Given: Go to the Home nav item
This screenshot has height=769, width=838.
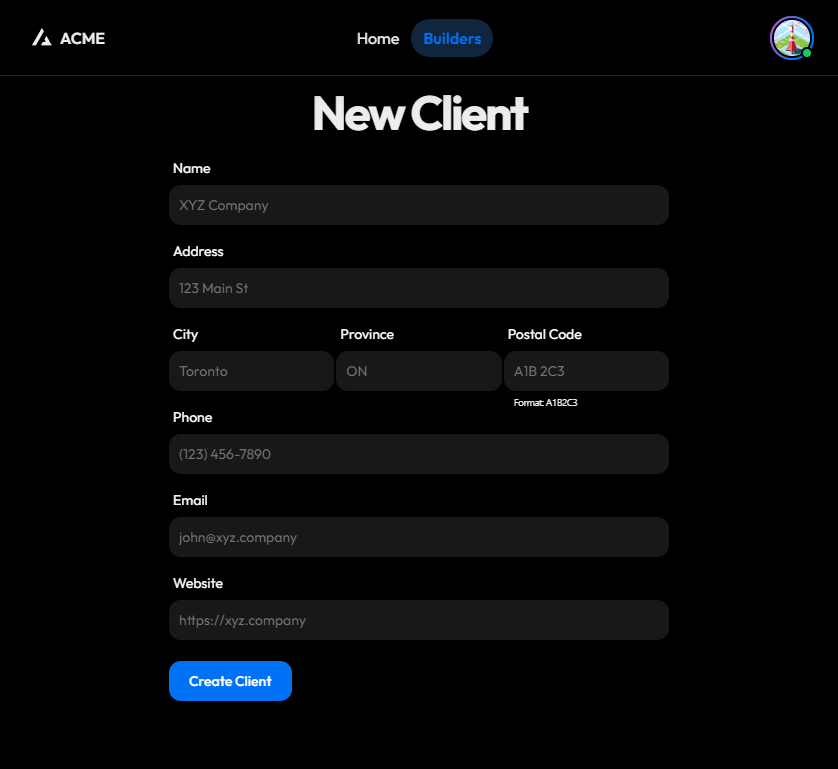Looking at the screenshot, I should [378, 38].
